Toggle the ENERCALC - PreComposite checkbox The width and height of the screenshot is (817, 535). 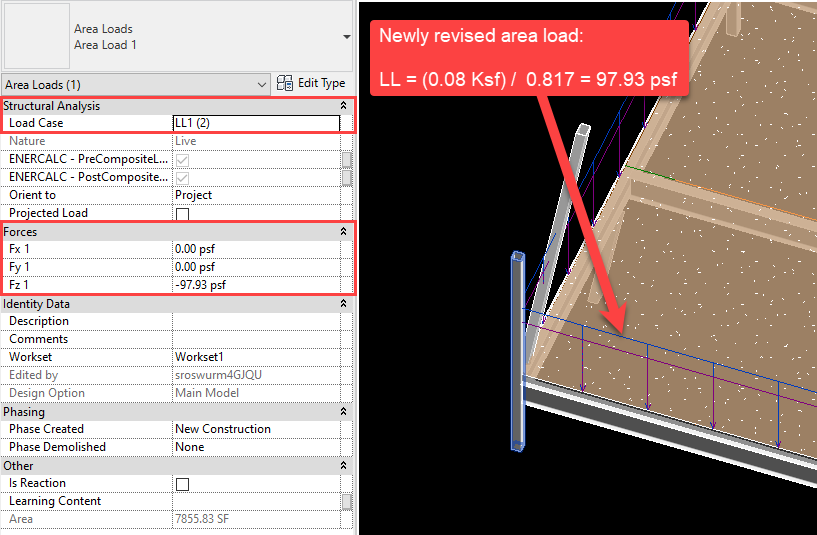pos(182,160)
